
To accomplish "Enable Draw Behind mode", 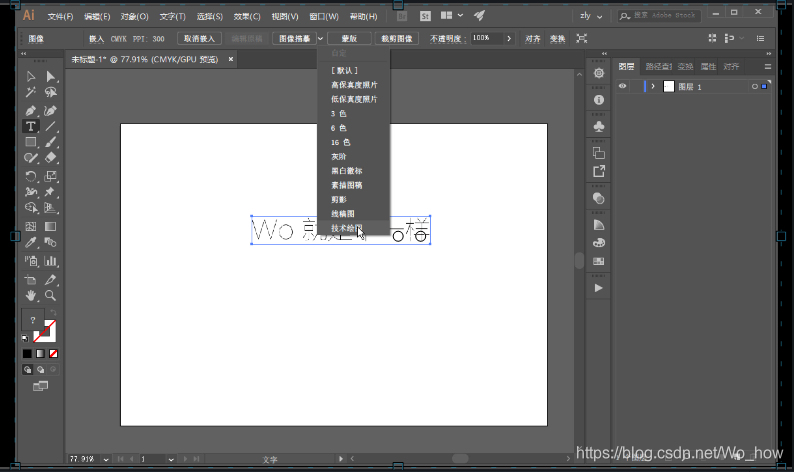I will point(41,369).
